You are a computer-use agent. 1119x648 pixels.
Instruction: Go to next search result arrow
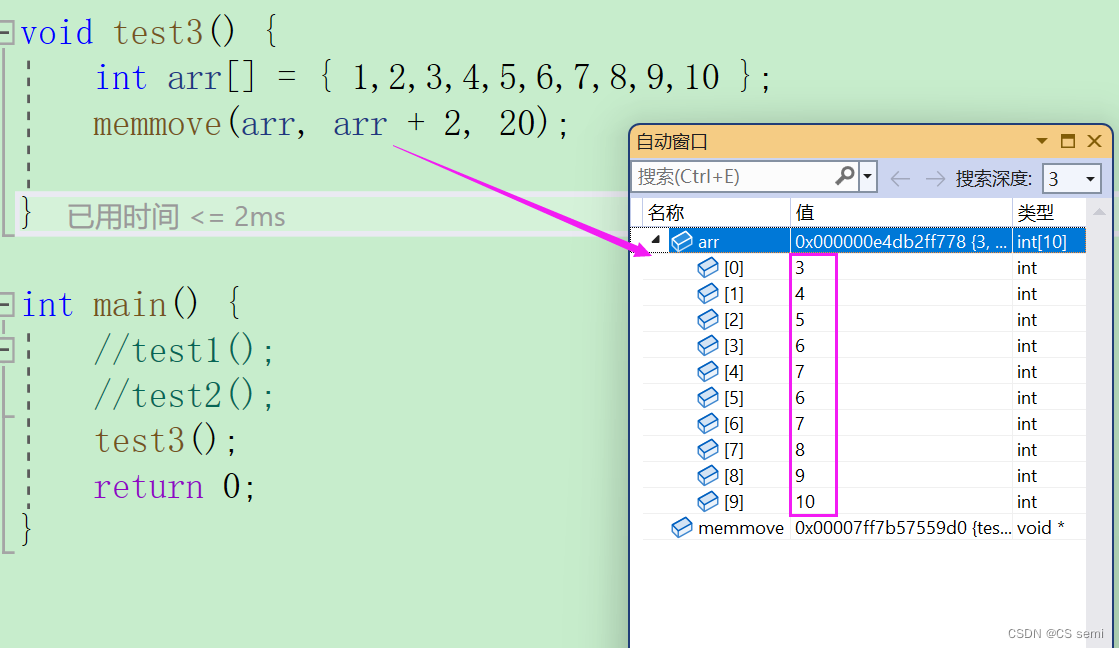[x=934, y=178]
